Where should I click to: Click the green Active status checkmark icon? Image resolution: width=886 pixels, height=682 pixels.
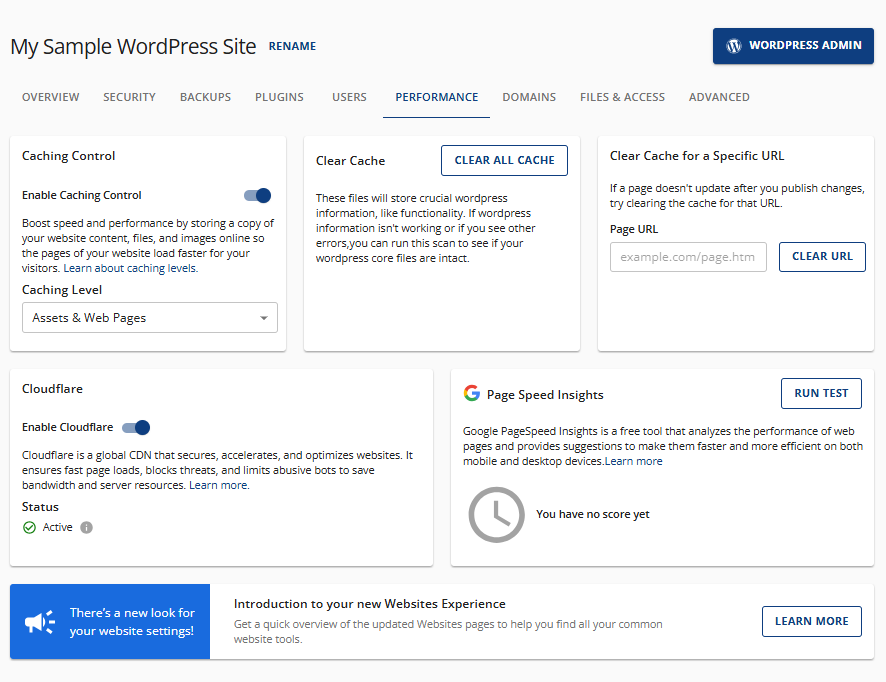coord(29,527)
